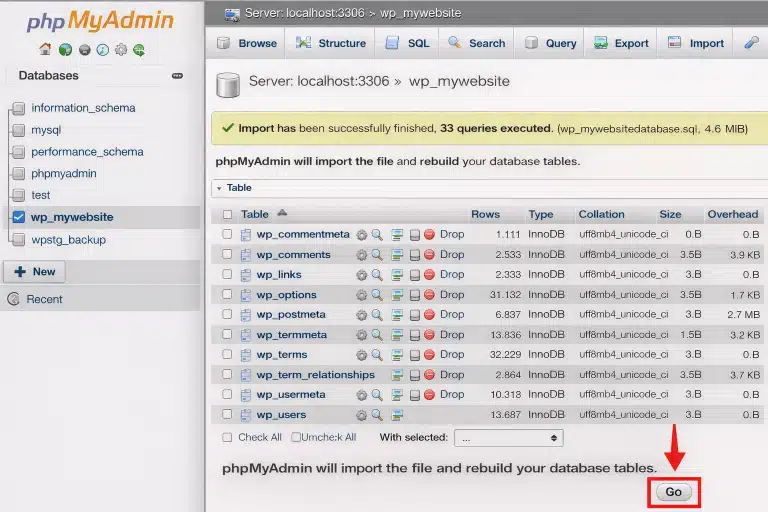Click the home icon under phpMyAdmin logo

[x=45, y=49]
